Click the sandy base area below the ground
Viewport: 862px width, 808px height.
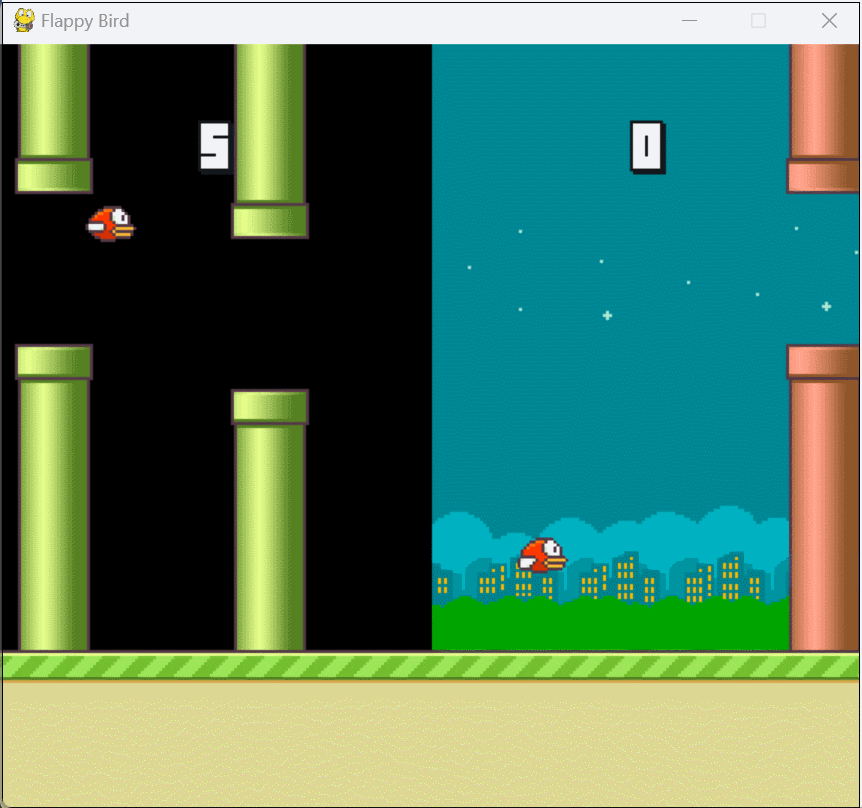[x=430, y=742]
